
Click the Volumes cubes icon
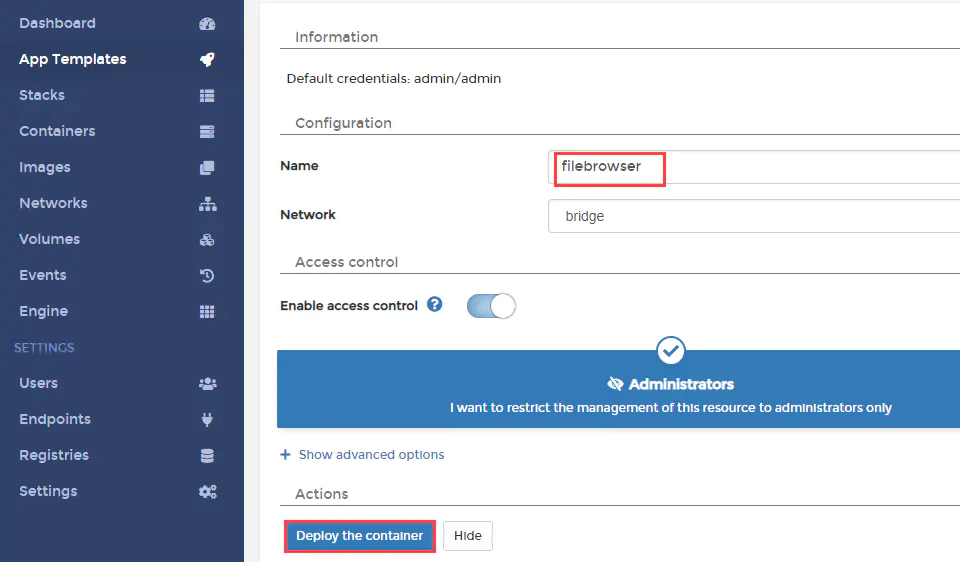[207, 240]
